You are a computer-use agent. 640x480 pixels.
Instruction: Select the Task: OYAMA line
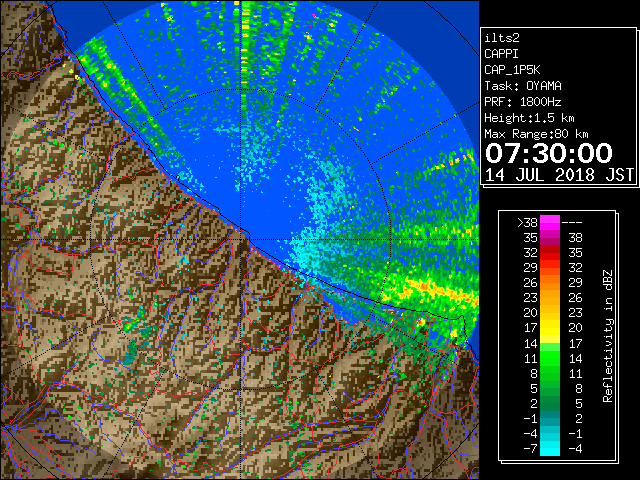tap(523, 86)
